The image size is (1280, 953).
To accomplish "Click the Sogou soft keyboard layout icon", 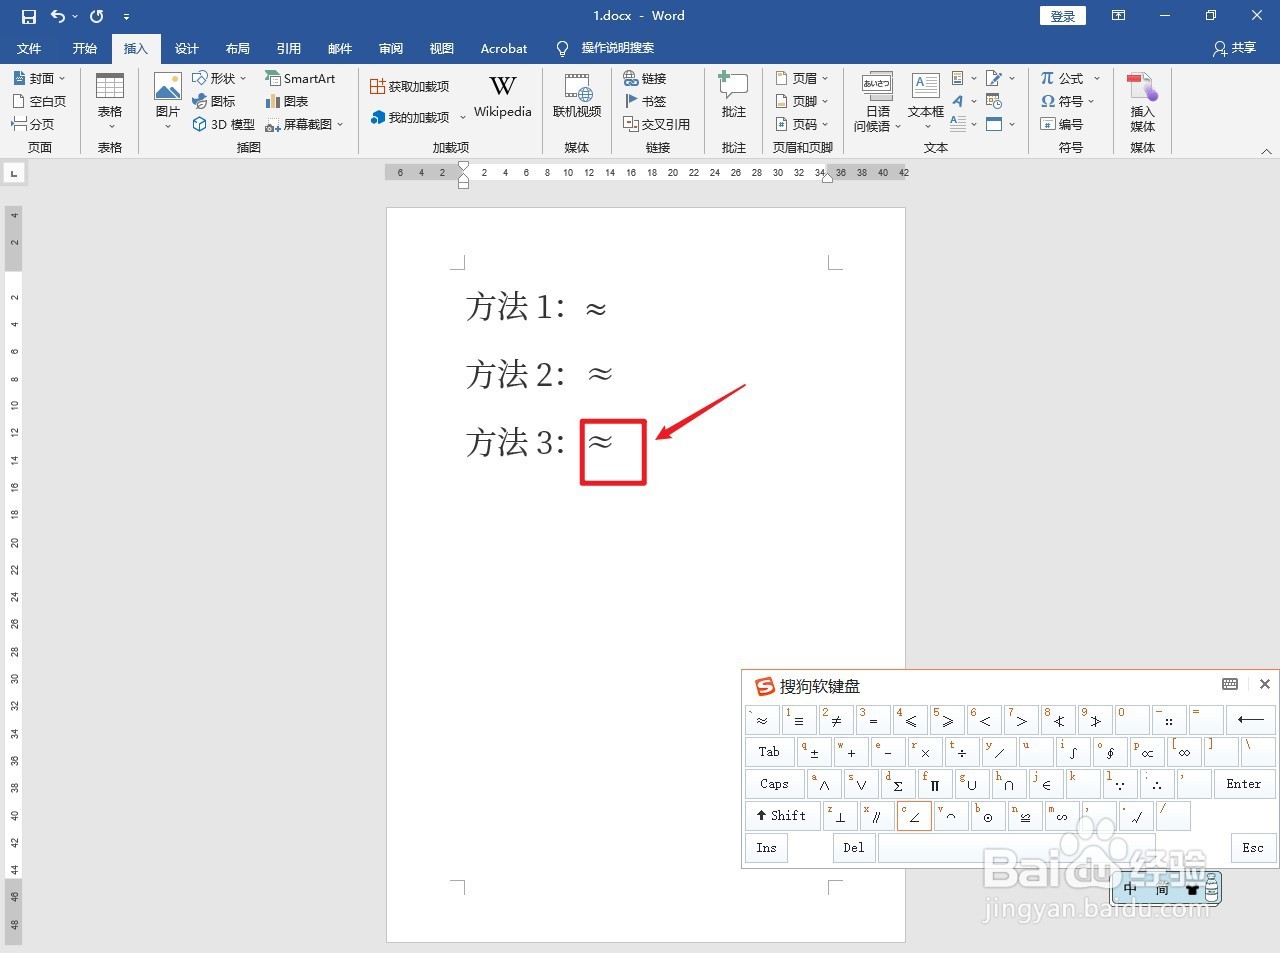I will pyautogui.click(x=1230, y=684).
